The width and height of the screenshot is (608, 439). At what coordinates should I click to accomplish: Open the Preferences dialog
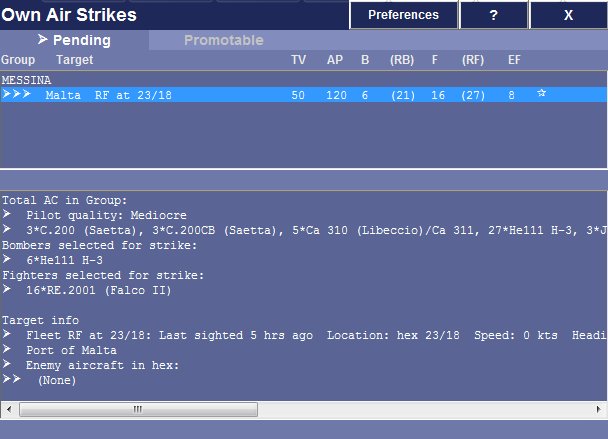click(403, 15)
